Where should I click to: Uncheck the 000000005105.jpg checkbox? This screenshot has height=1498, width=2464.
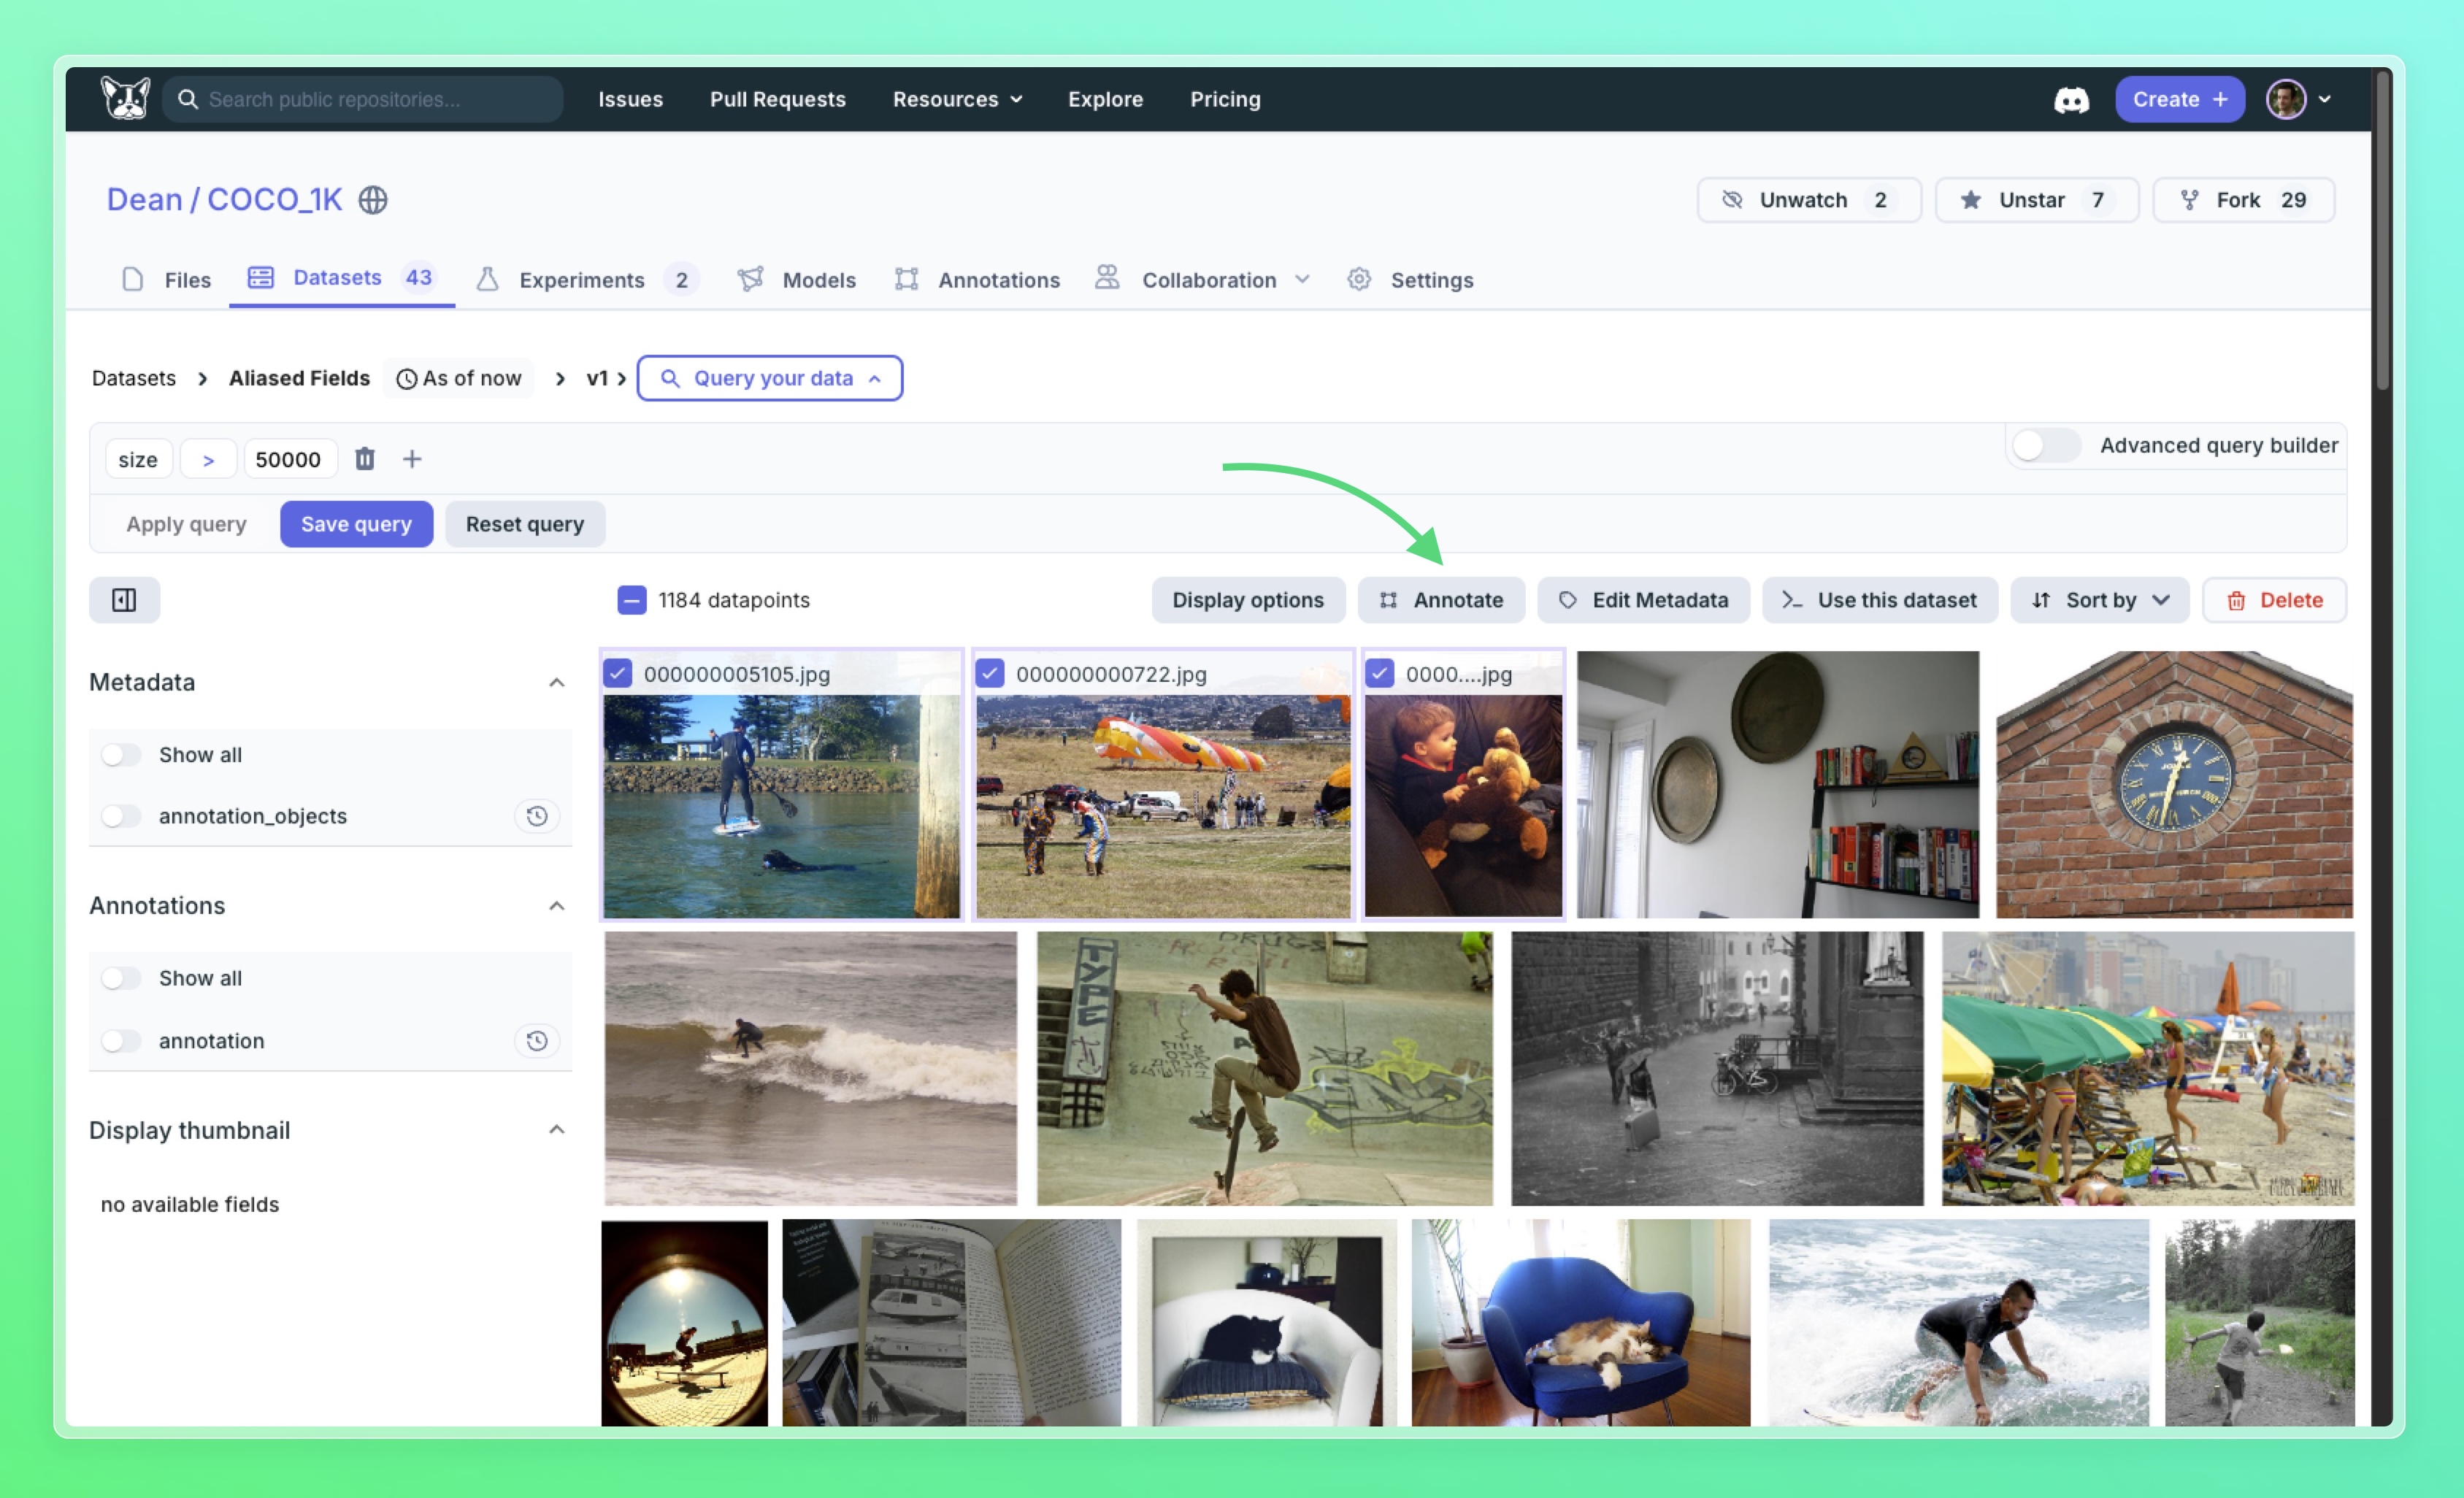click(618, 673)
